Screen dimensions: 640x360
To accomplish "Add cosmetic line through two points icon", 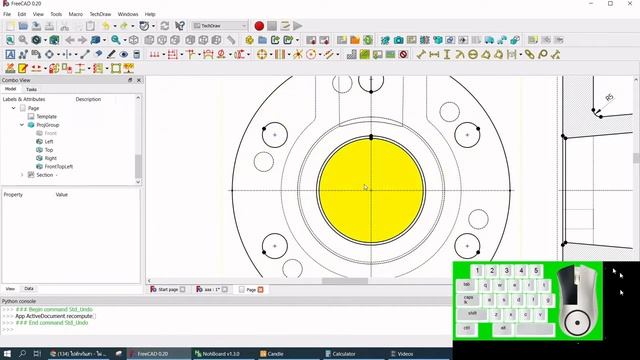I will click(85, 54).
